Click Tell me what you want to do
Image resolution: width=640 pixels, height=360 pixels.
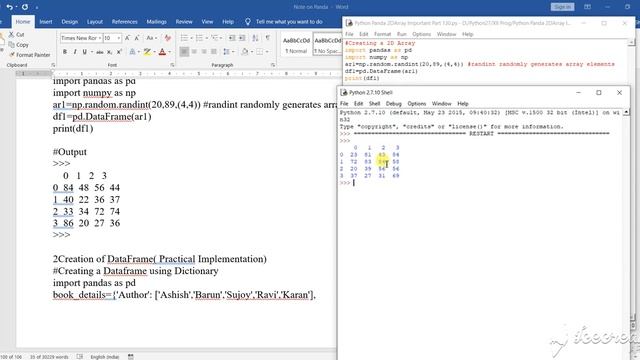[289, 22]
